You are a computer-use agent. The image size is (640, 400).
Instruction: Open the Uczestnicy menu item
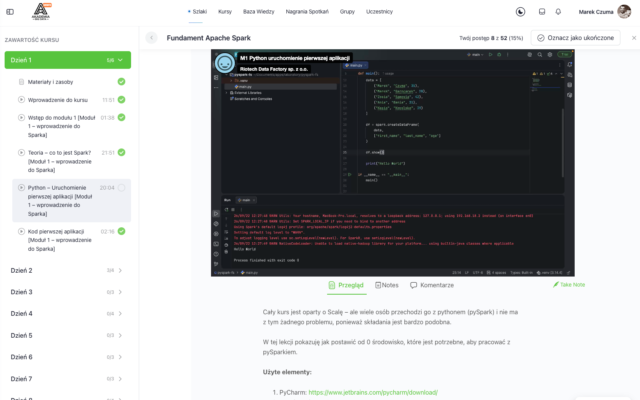pyautogui.click(x=379, y=12)
